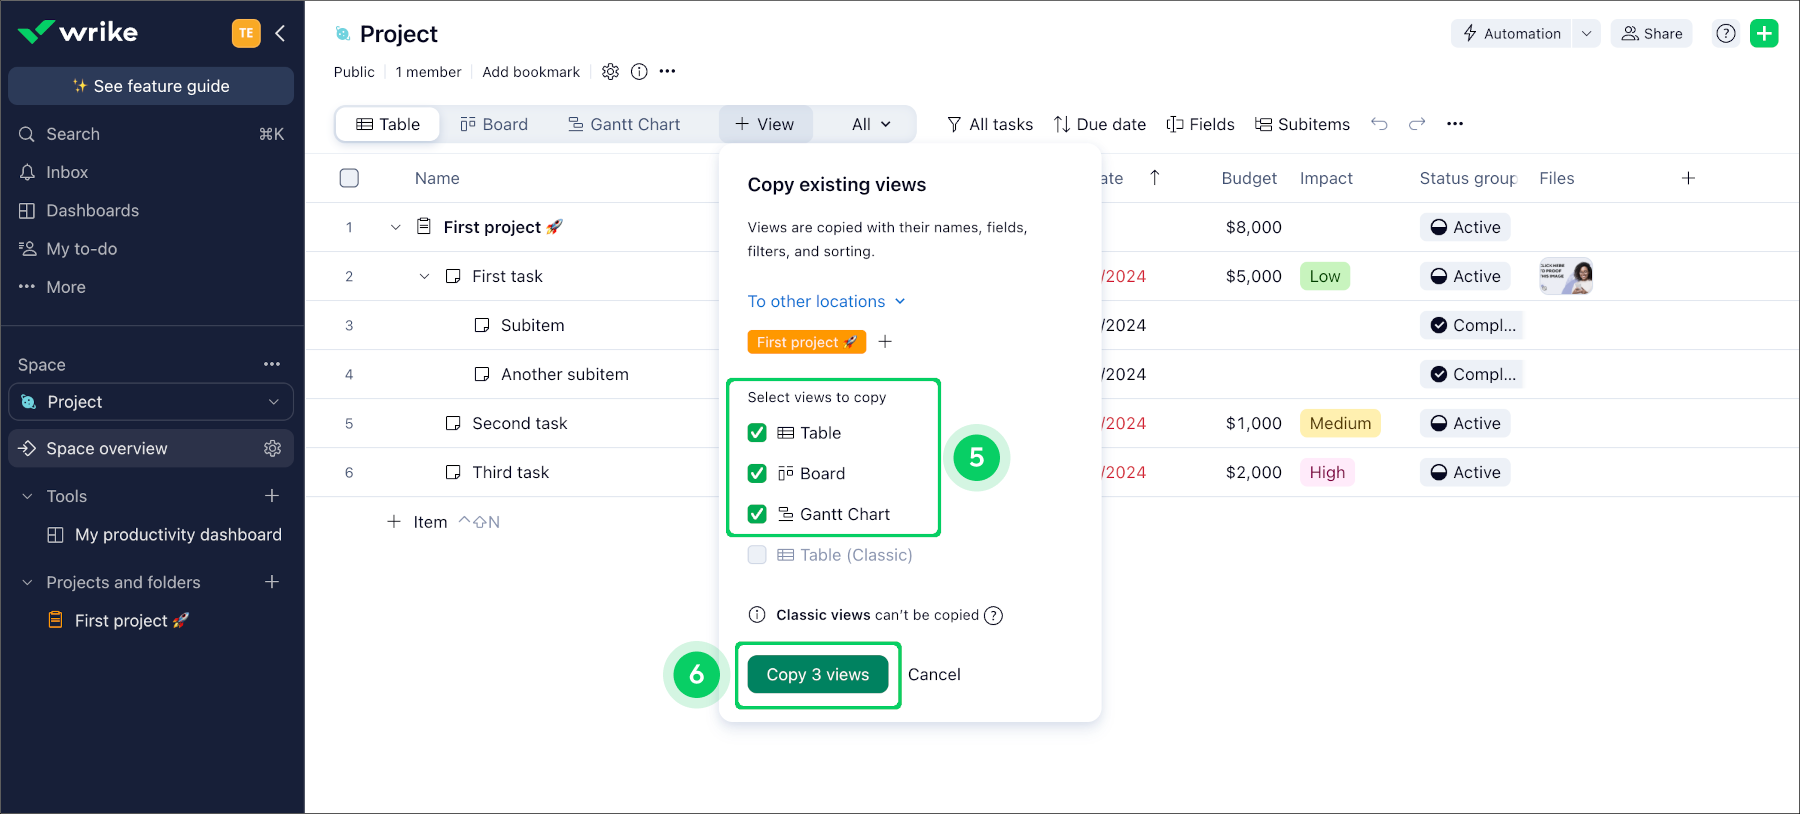Add another location with plus icon
The image size is (1800, 814).
[885, 342]
